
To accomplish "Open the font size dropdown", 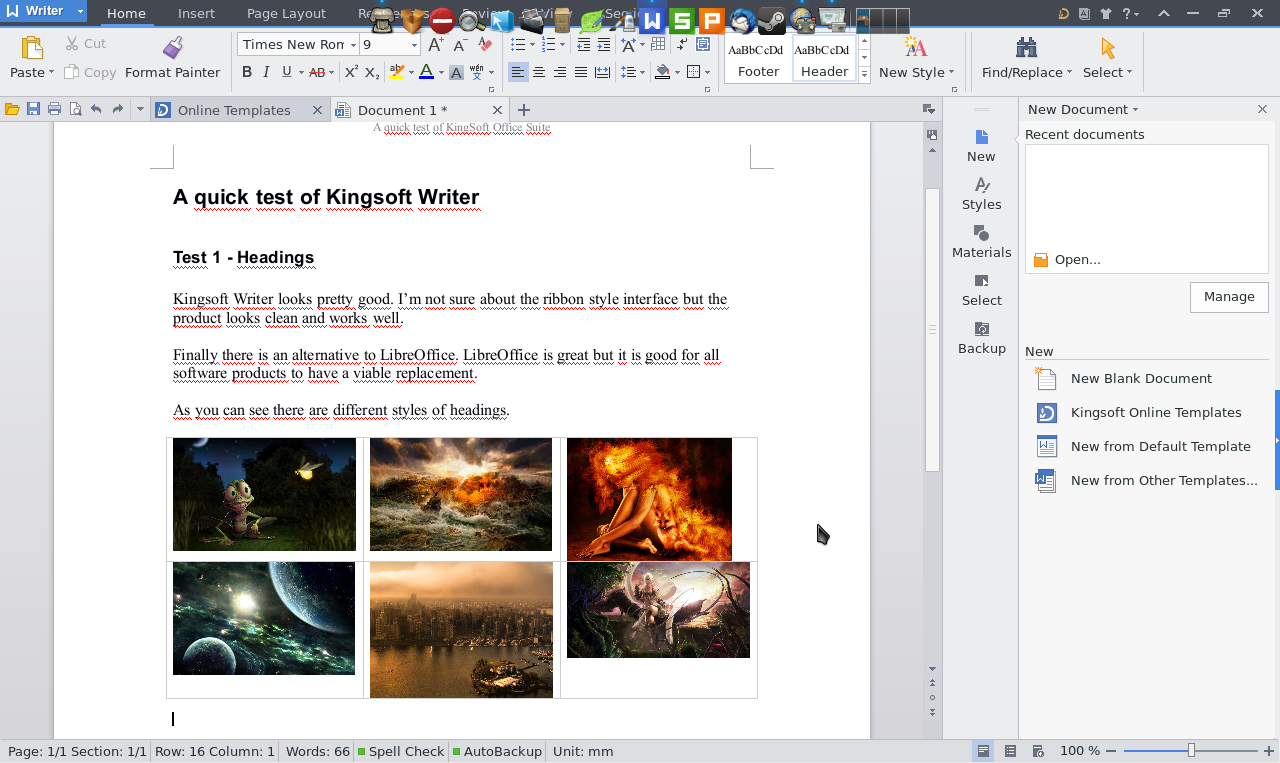I will pos(414,45).
